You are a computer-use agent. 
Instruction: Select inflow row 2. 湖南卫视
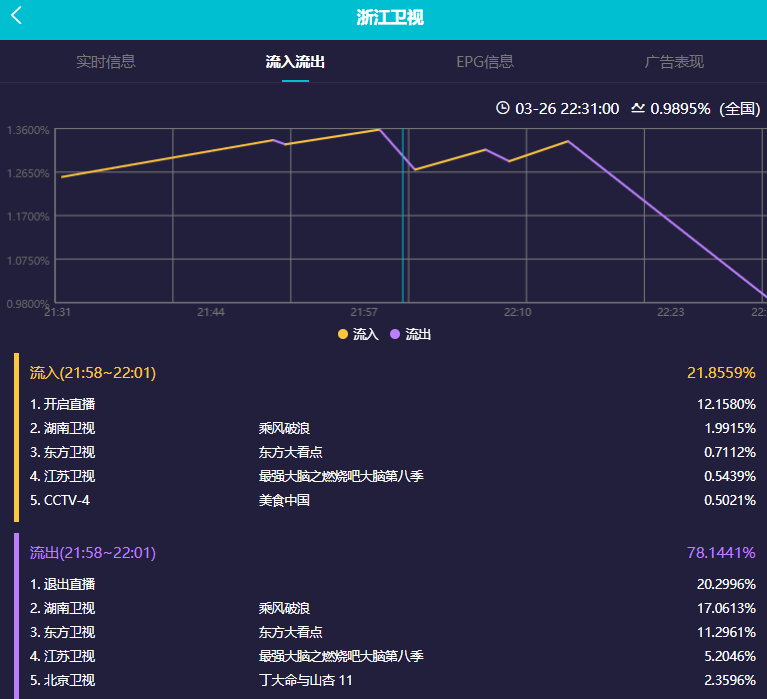393,428
